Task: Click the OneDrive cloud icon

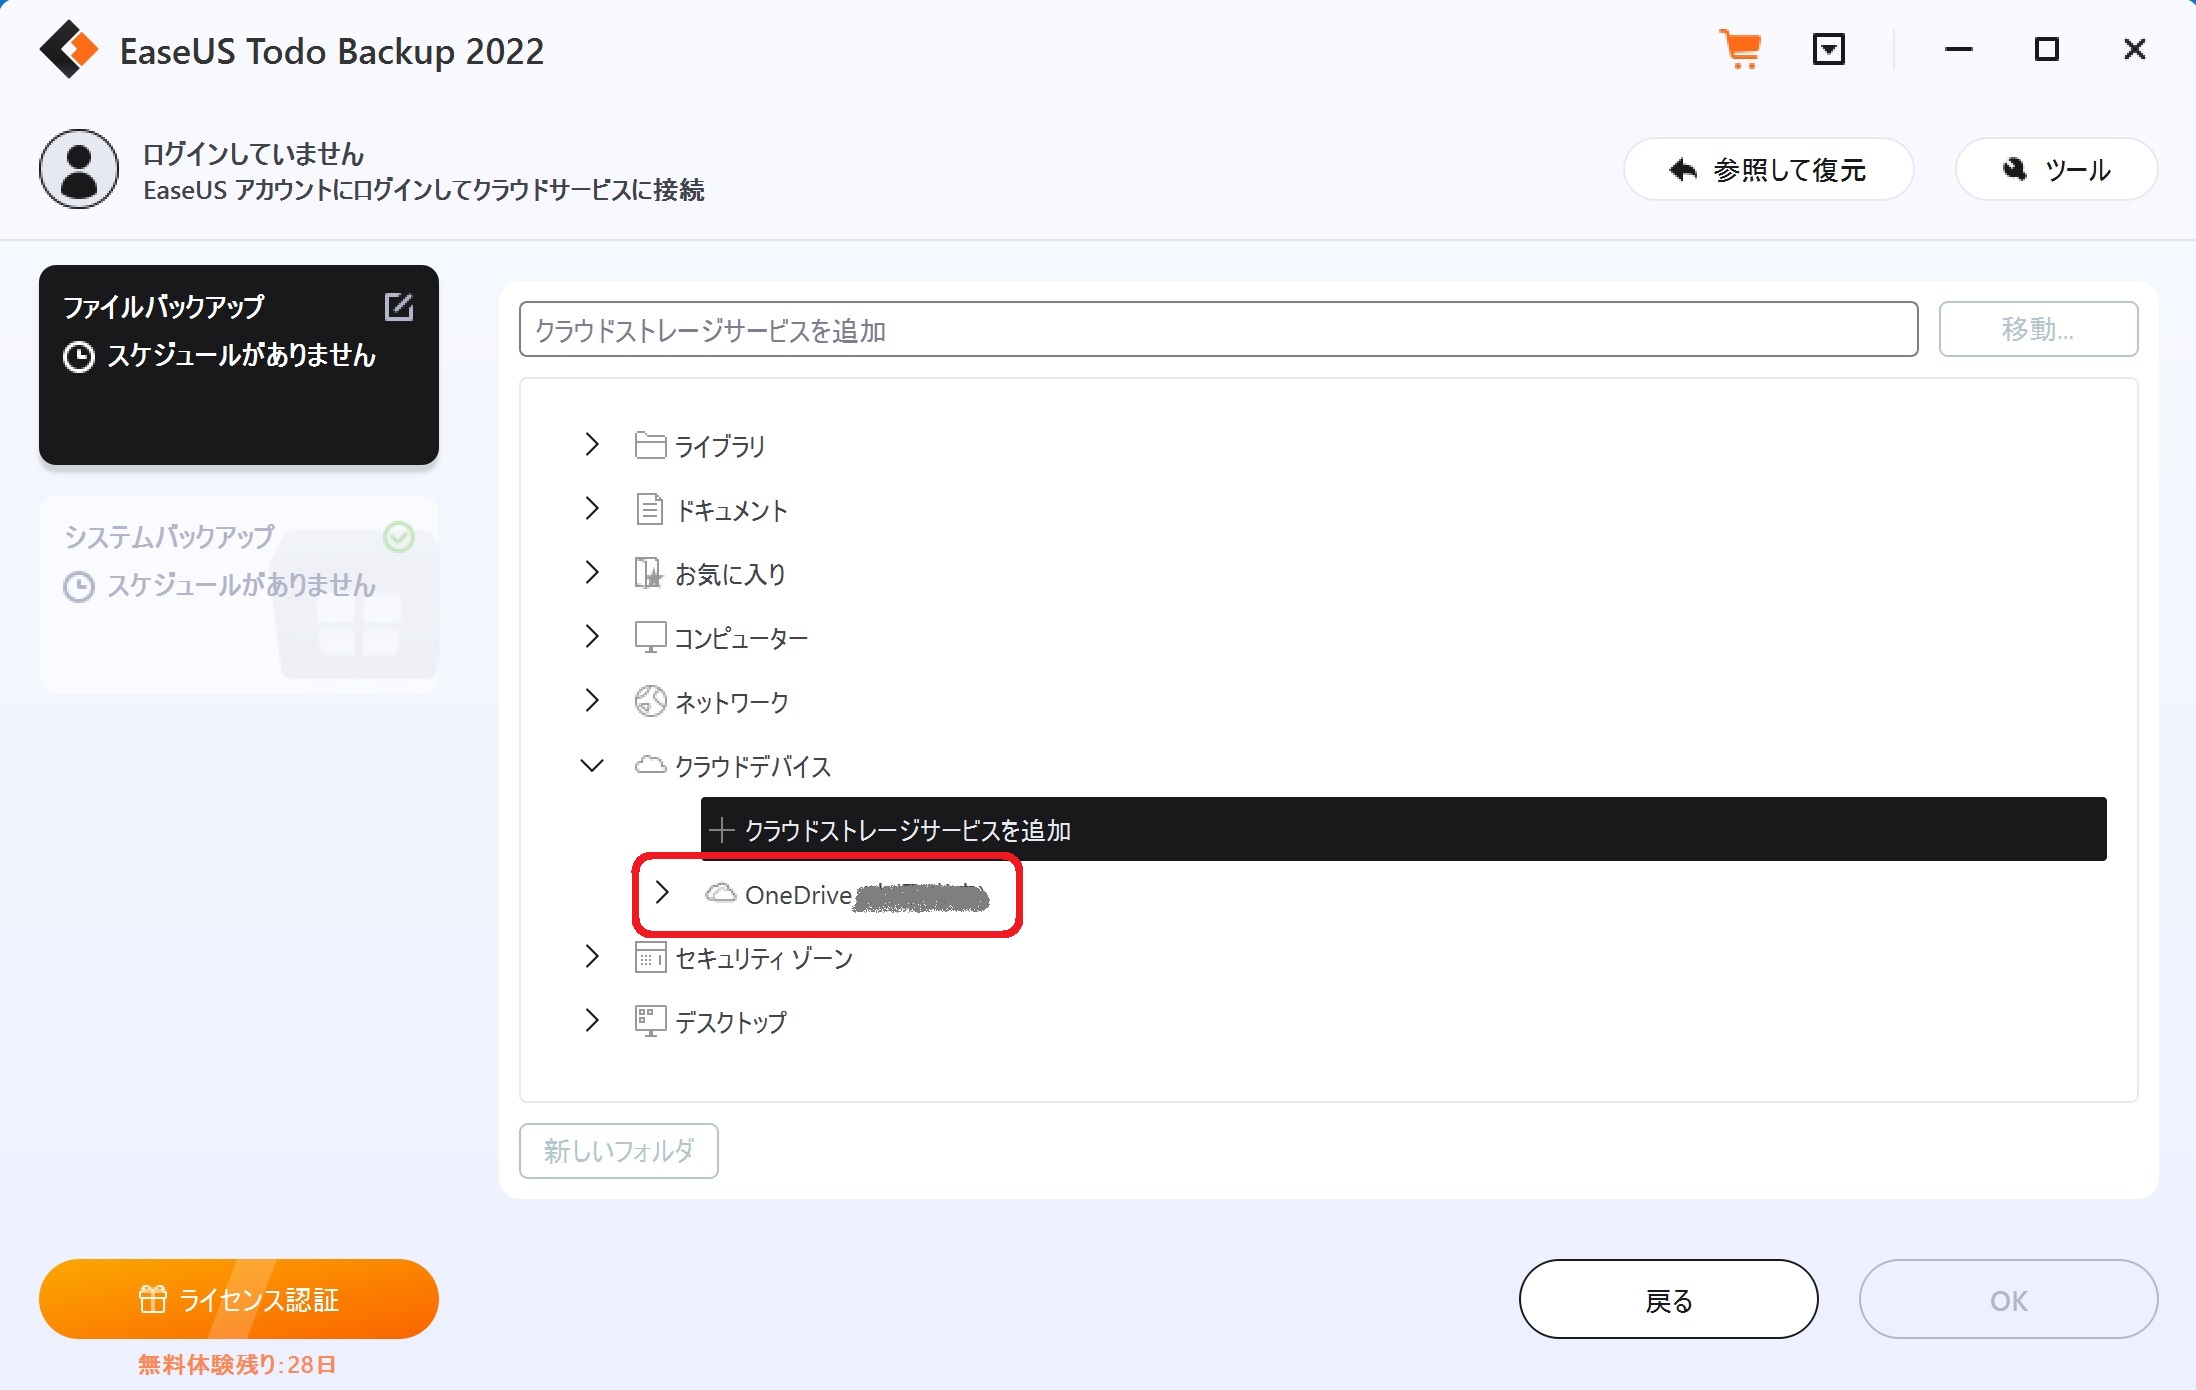Action: point(720,893)
